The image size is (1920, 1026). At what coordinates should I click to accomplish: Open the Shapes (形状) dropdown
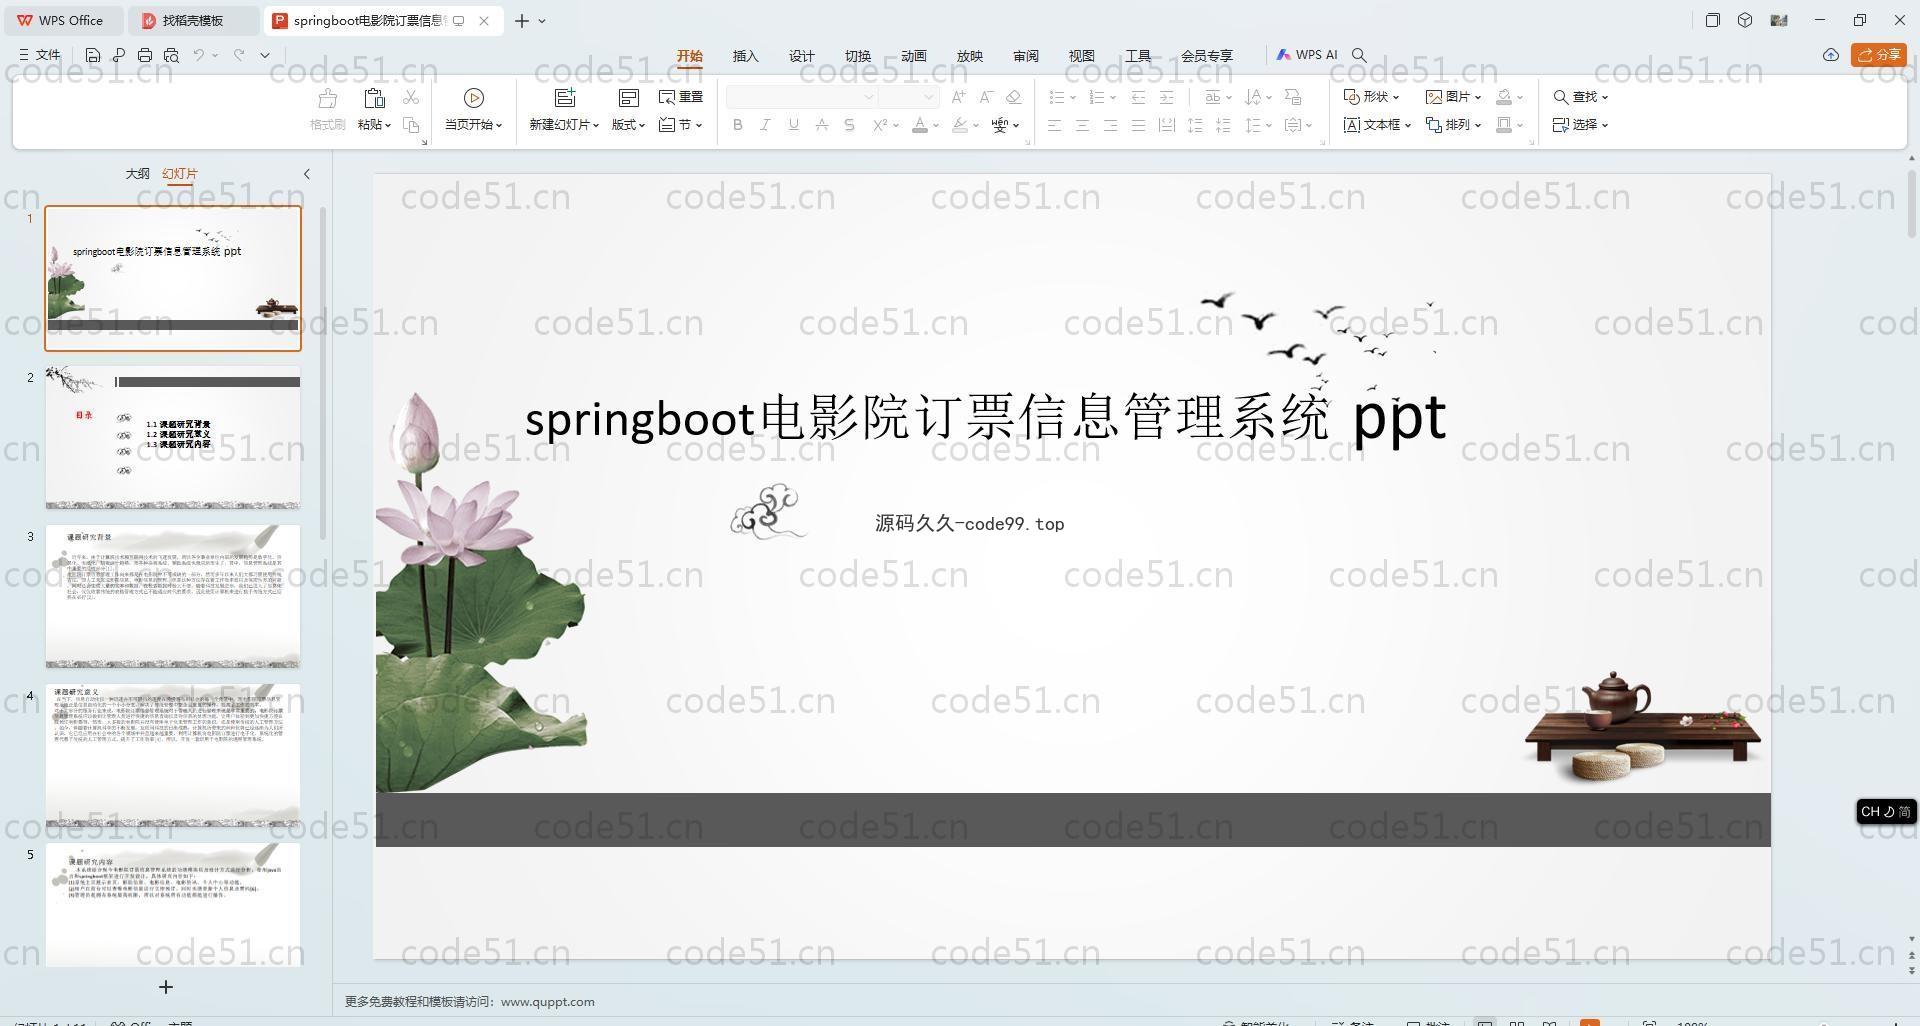pos(1371,97)
